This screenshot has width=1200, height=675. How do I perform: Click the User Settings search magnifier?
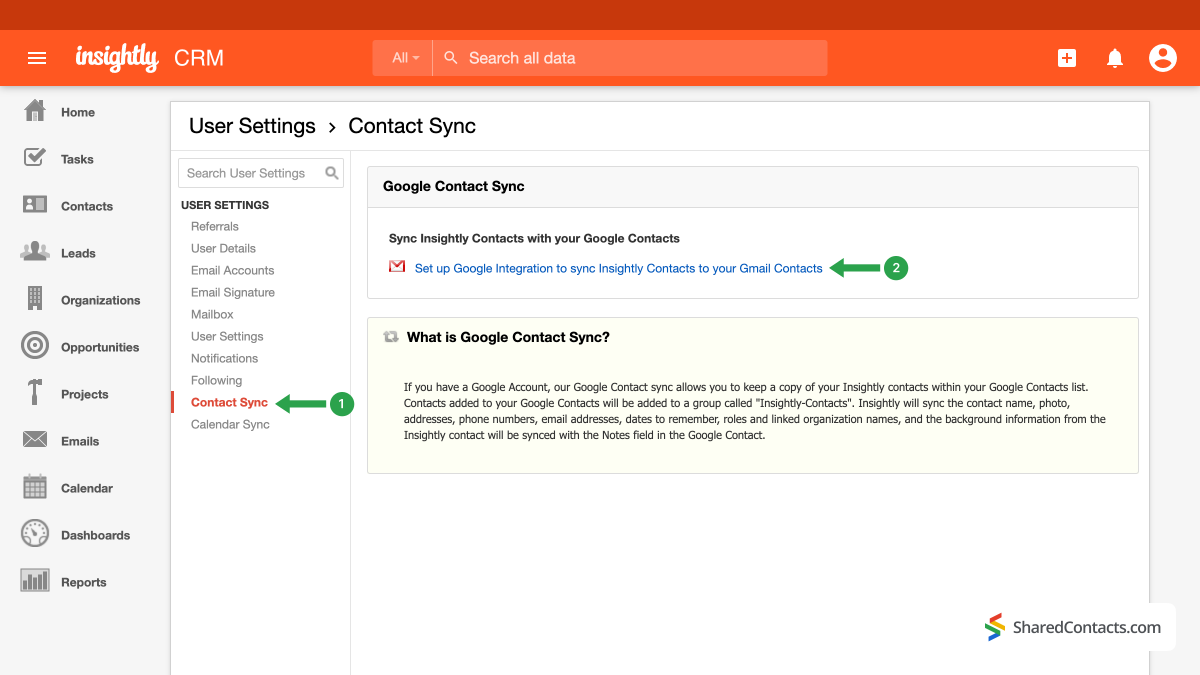[x=332, y=173]
